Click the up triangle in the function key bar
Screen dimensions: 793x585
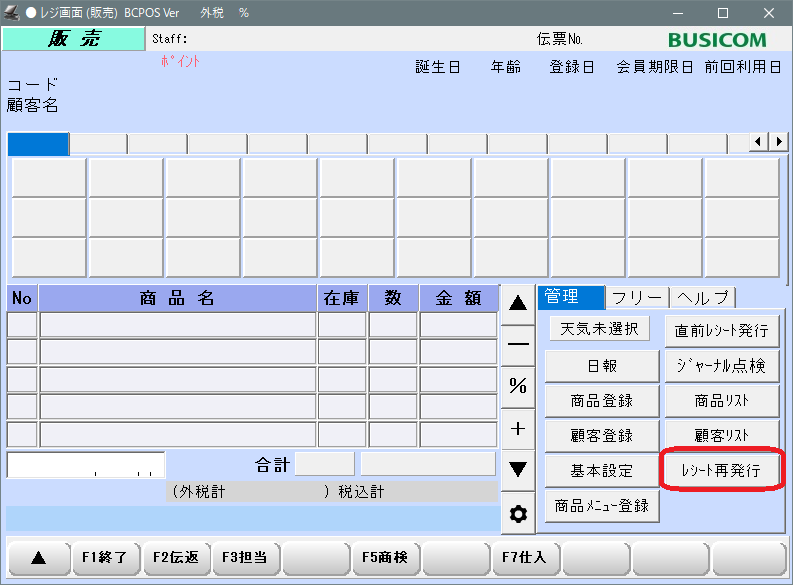(x=38, y=558)
